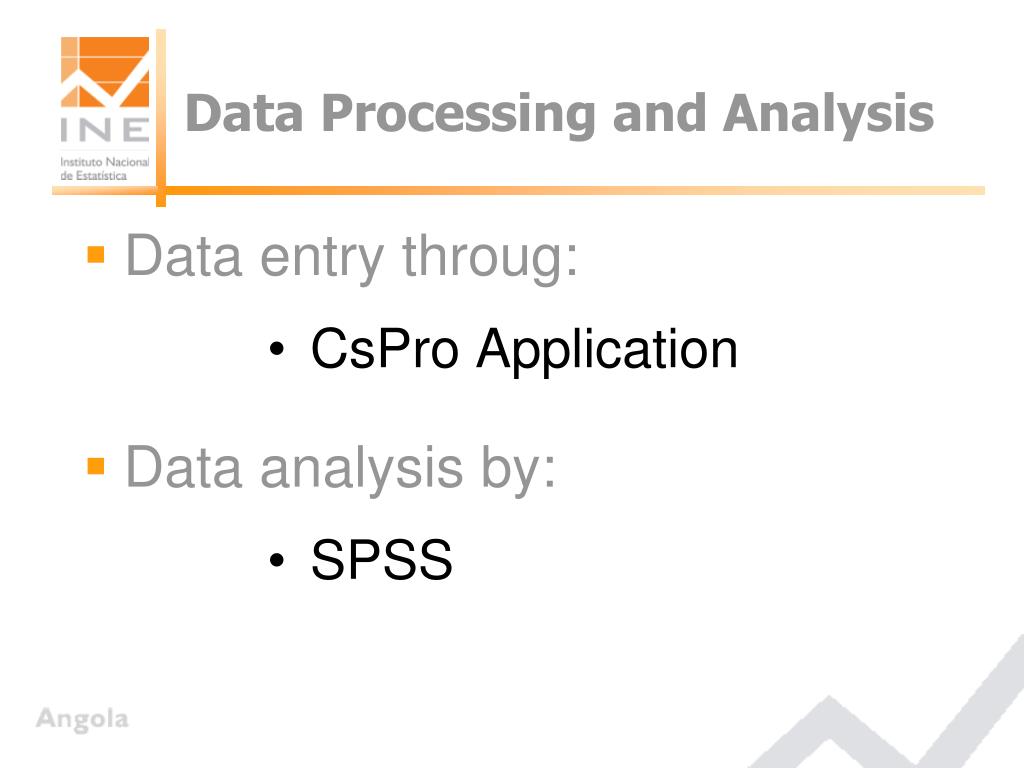Image resolution: width=1024 pixels, height=768 pixels.
Task: Click the 'CsPro Application' text
Action: point(524,350)
